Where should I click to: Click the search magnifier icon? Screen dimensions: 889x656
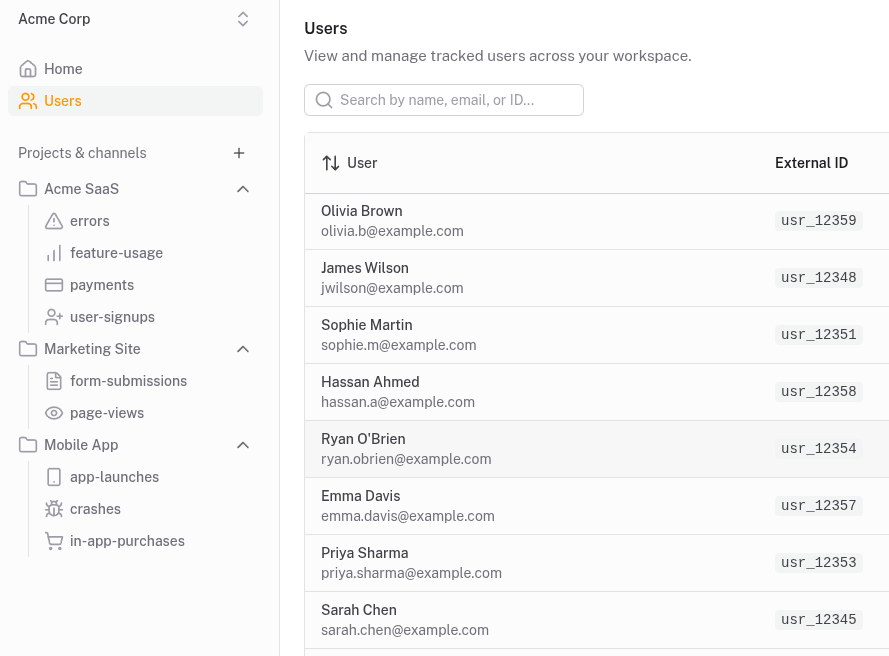point(324,100)
